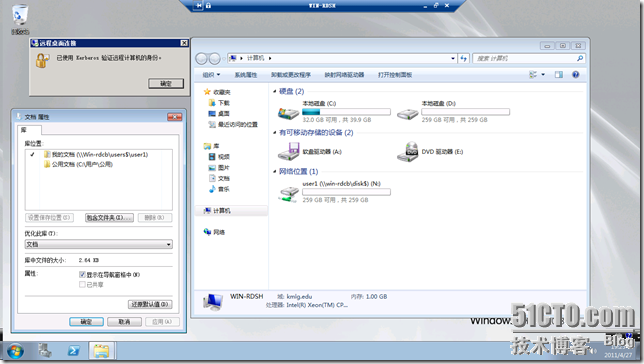Open the Organize menu dropdown
Viewport: 644px width, 364px height.
pos(212,75)
